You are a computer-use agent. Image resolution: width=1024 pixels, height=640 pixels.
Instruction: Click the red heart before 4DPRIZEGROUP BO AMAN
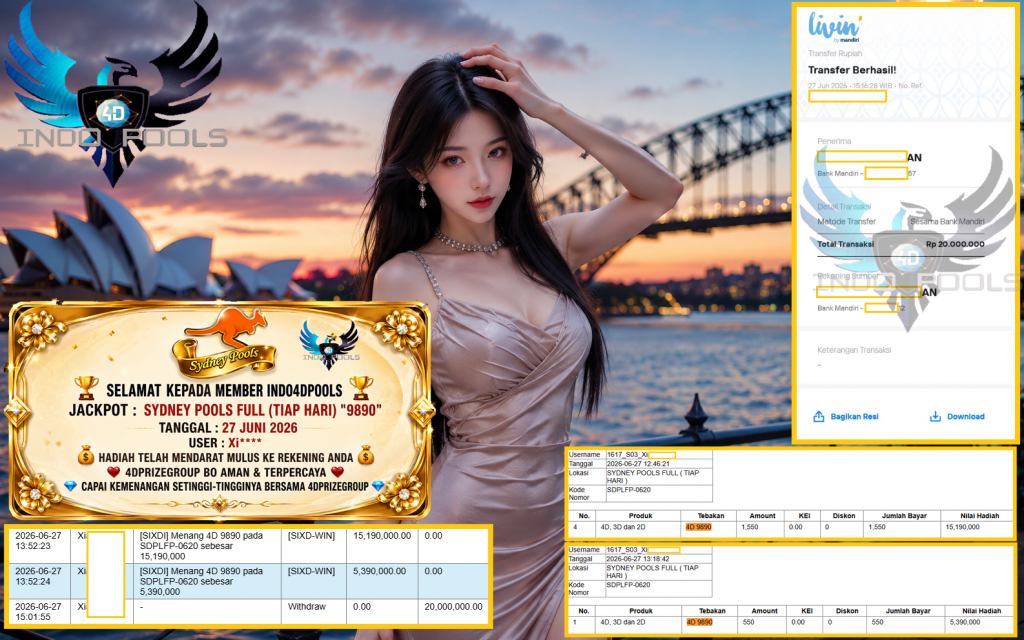pyautogui.click(x=114, y=472)
